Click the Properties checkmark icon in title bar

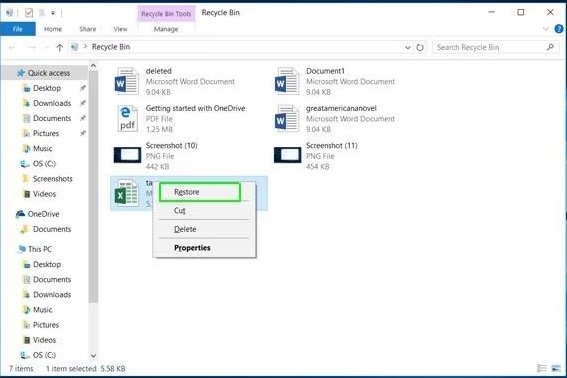click(29, 13)
